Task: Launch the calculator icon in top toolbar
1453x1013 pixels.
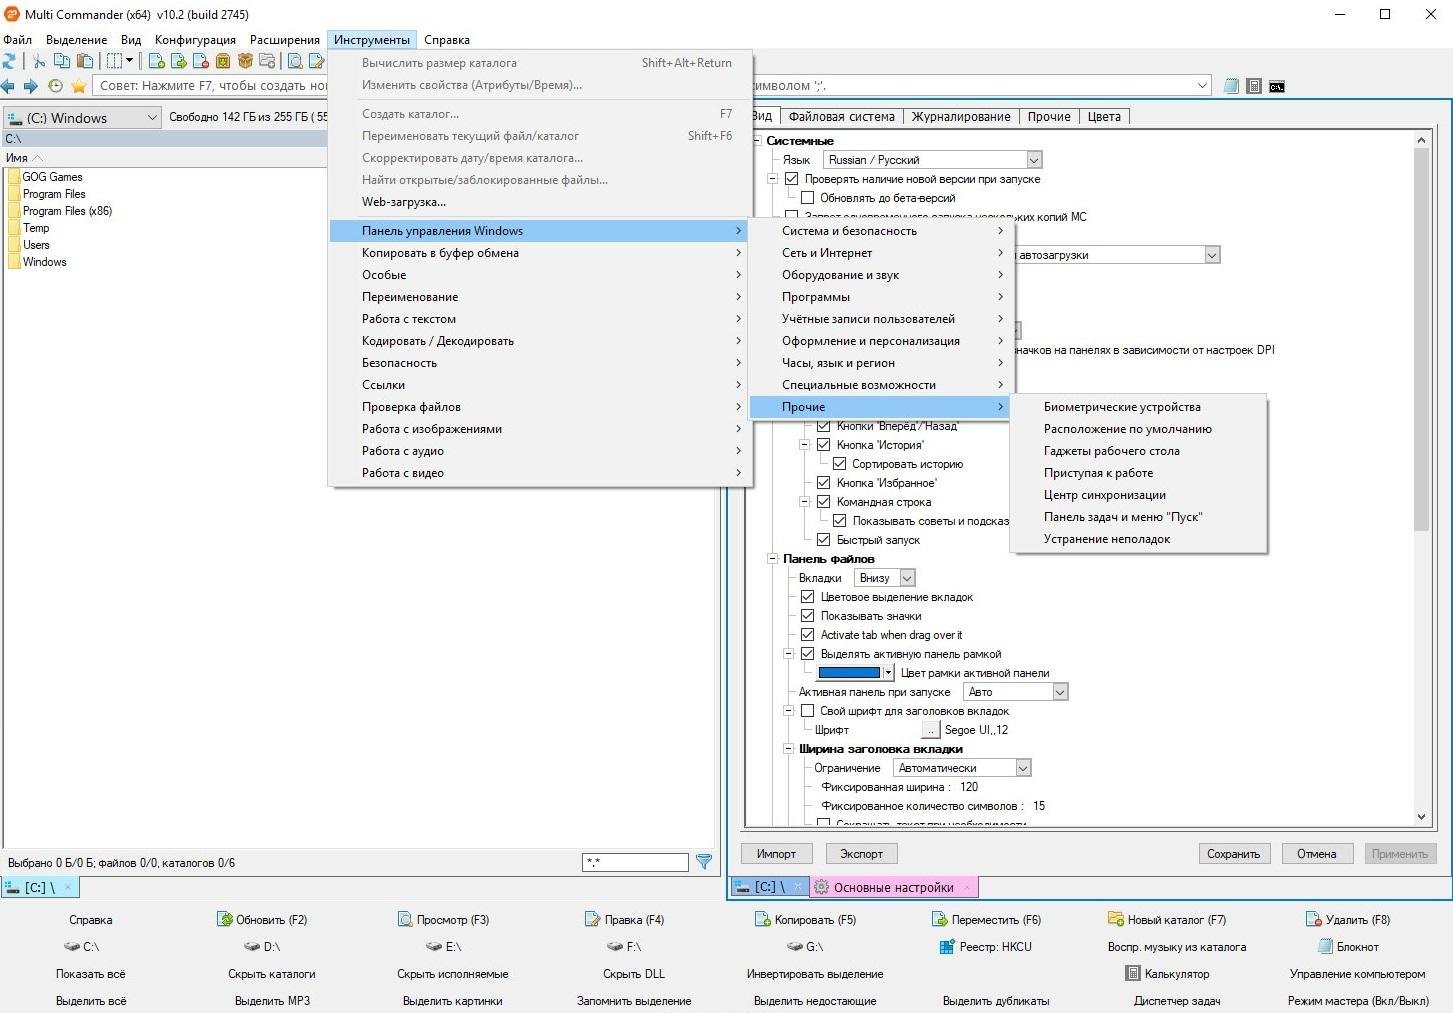Action: [1254, 86]
